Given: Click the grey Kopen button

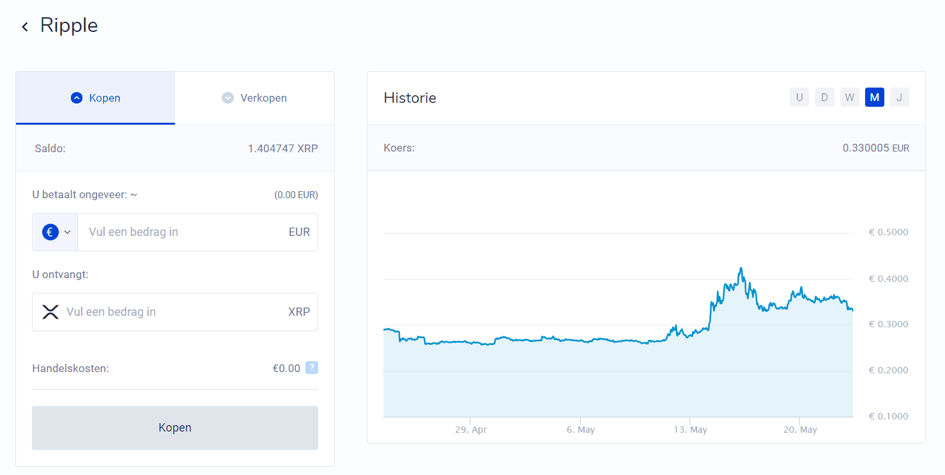Looking at the screenshot, I should [x=175, y=427].
